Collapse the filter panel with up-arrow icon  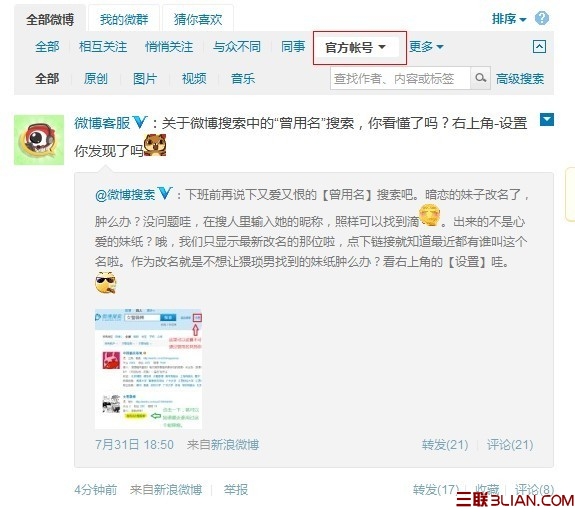(x=539, y=47)
